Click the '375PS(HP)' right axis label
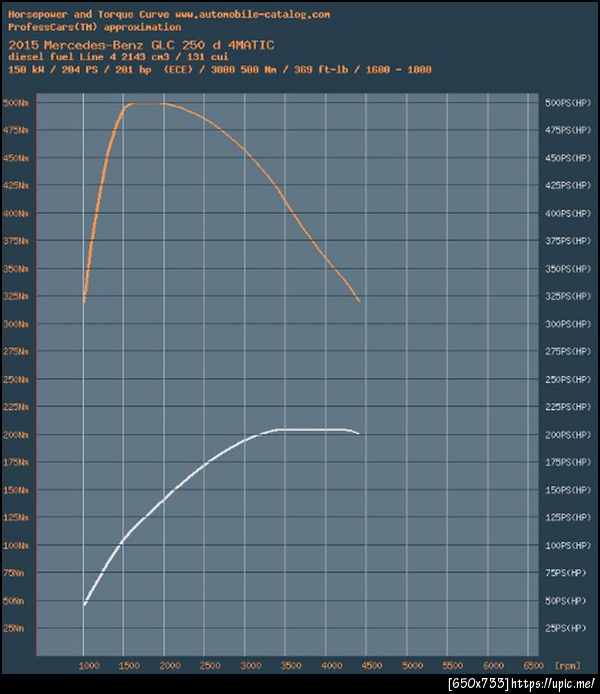This screenshot has width=600, height=694. click(x=568, y=241)
